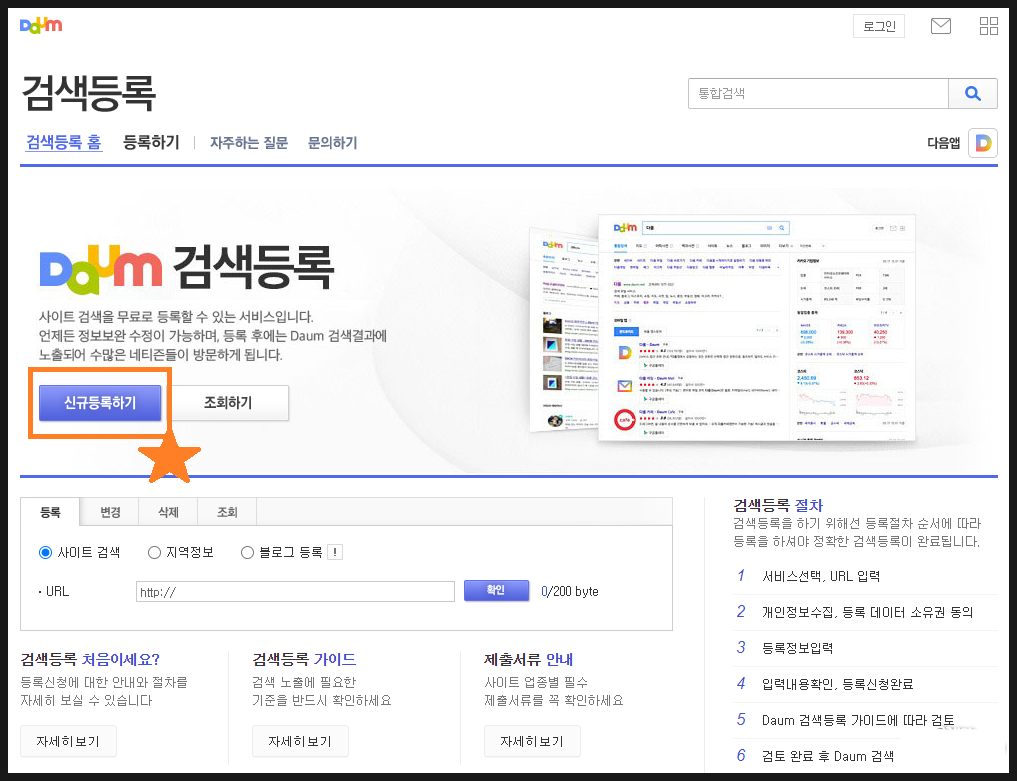Switch to the 삭제 tab
Viewport: 1017px width, 781px height.
(168, 512)
